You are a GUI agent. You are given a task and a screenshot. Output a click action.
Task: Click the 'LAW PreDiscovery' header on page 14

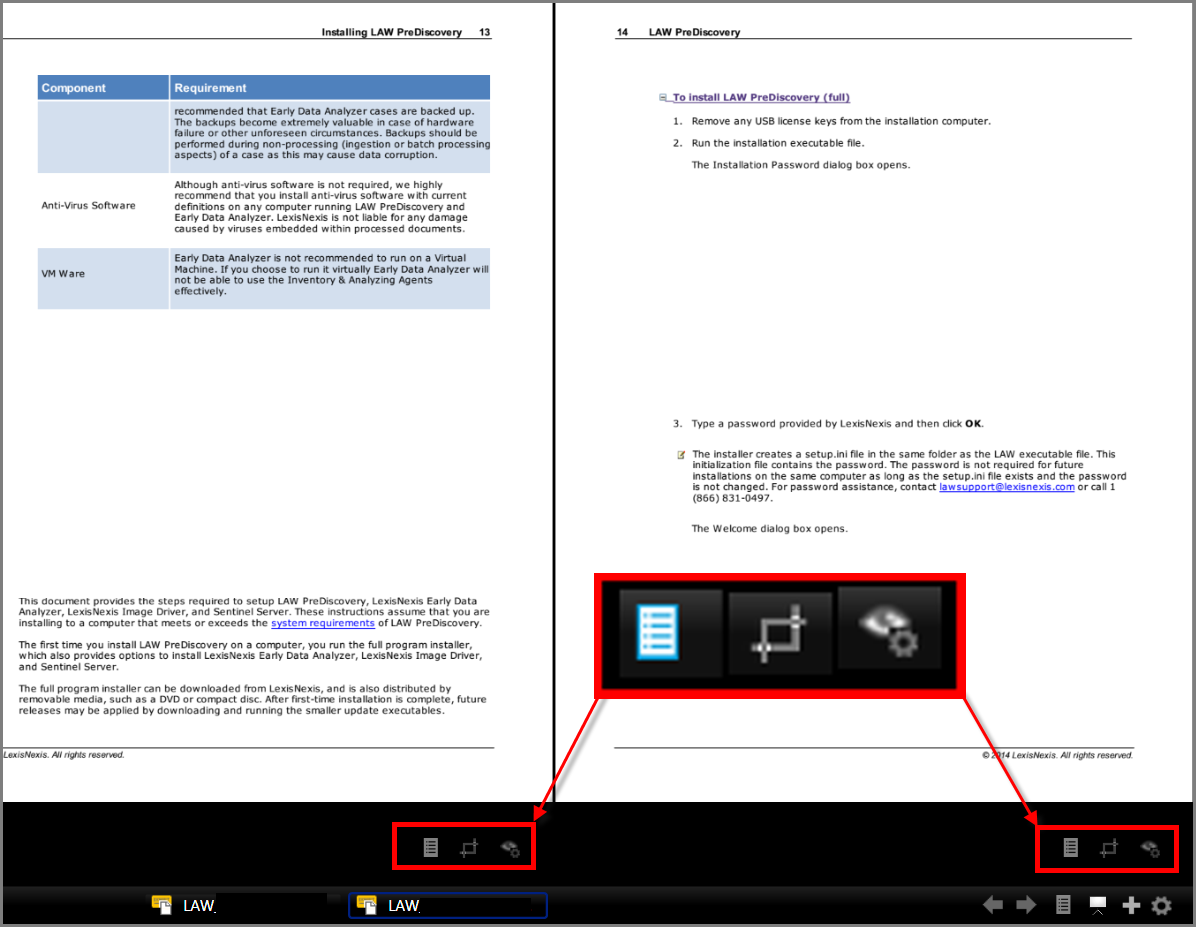[x=694, y=32]
